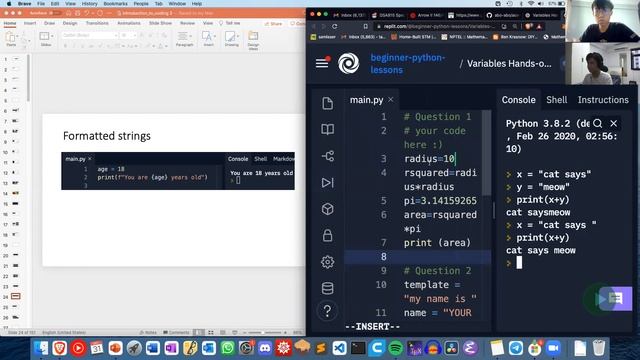Open the Help question mark in Replit sidebar

point(327,311)
